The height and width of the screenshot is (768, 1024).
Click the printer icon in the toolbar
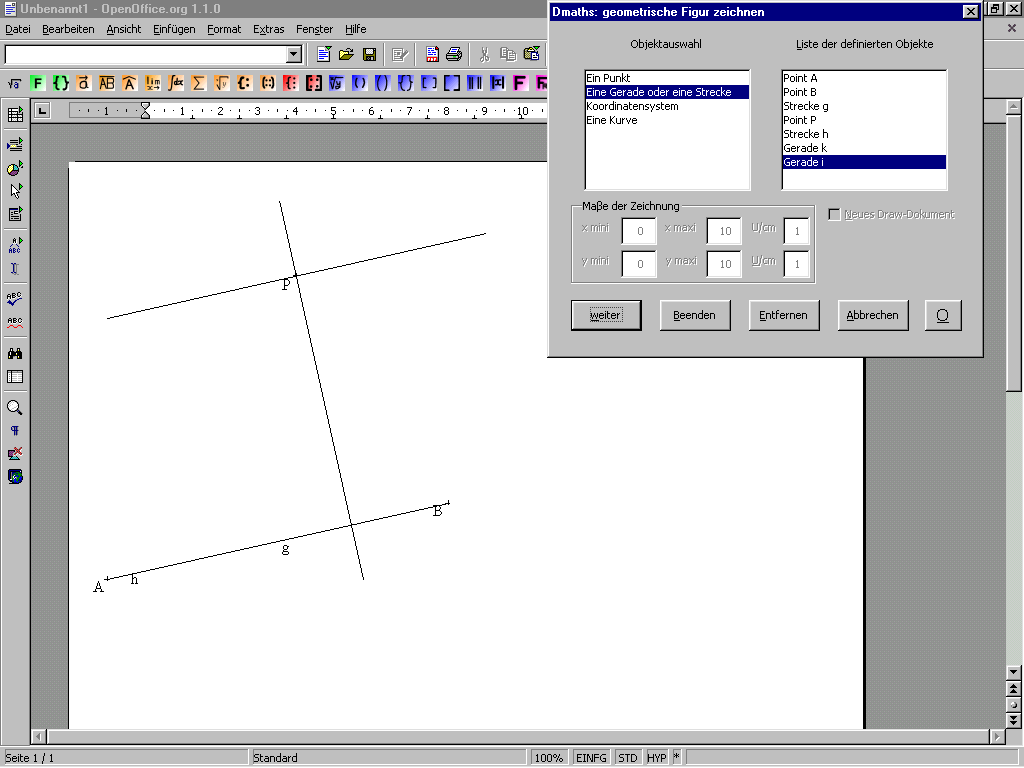pos(454,54)
